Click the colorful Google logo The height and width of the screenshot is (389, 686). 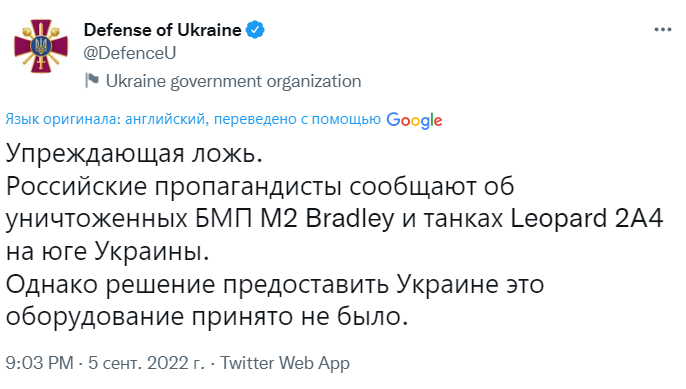(x=414, y=120)
